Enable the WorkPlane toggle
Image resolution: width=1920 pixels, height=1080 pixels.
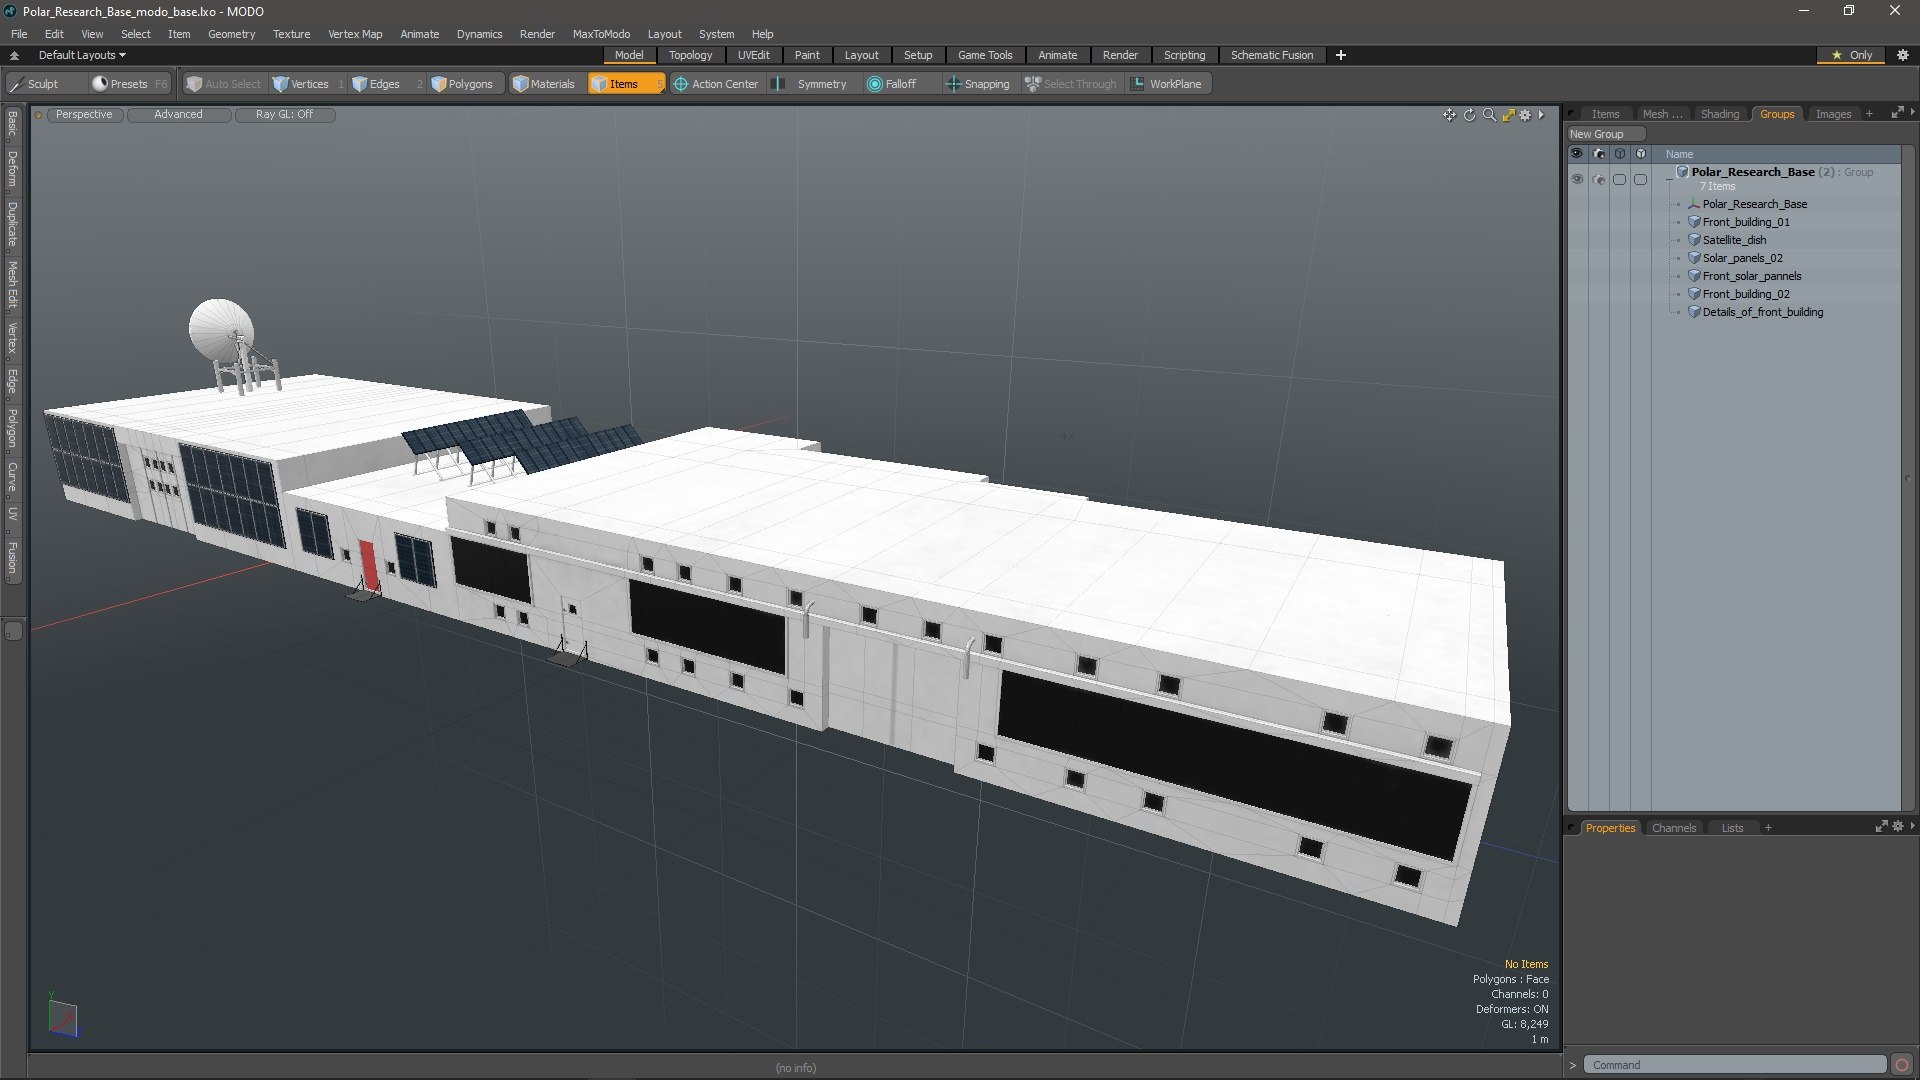coord(1167,84)
